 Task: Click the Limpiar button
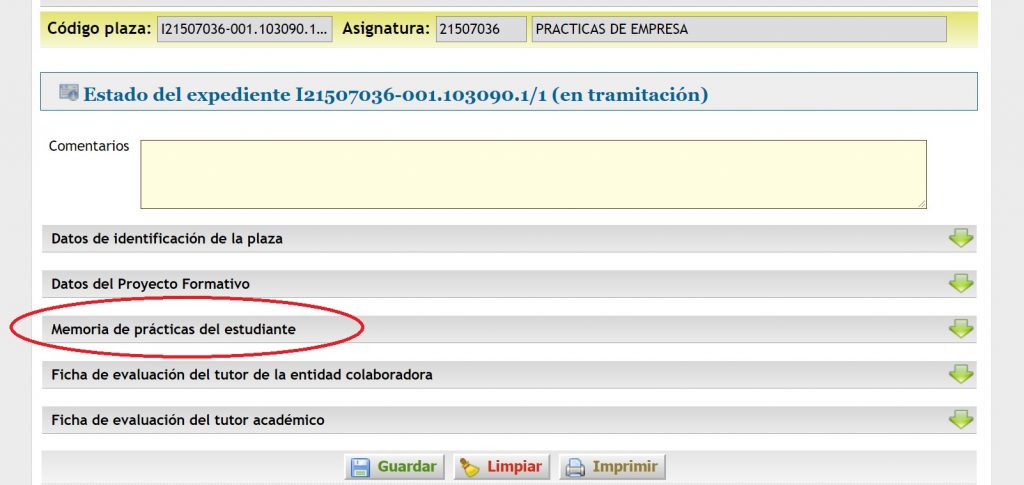(502, 467)
